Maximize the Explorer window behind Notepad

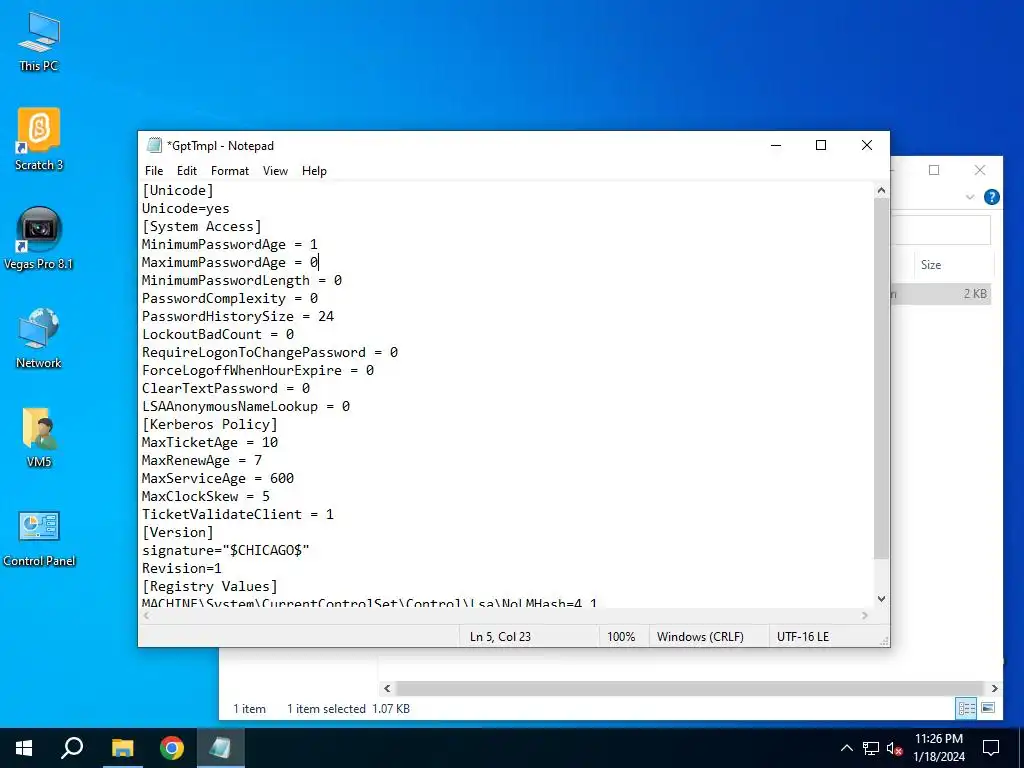[x=934, y=170]
